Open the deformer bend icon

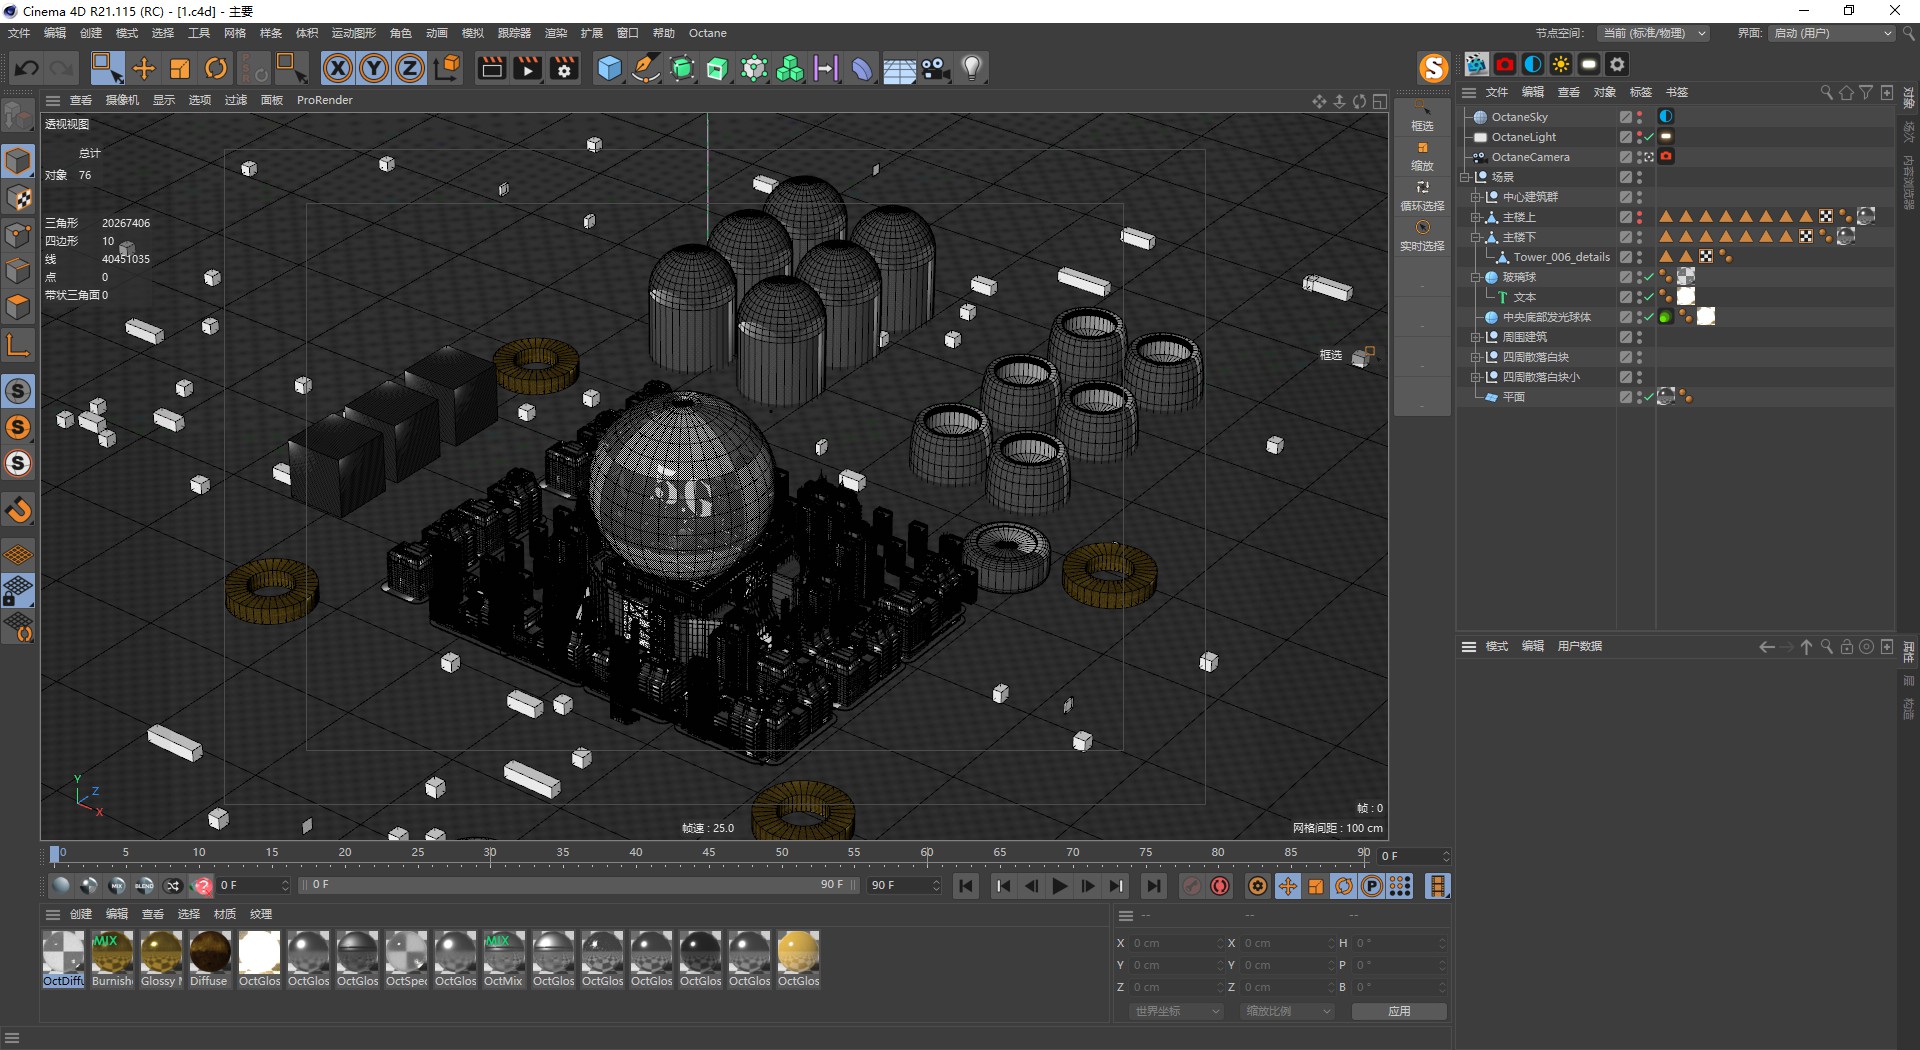[862, 68]
